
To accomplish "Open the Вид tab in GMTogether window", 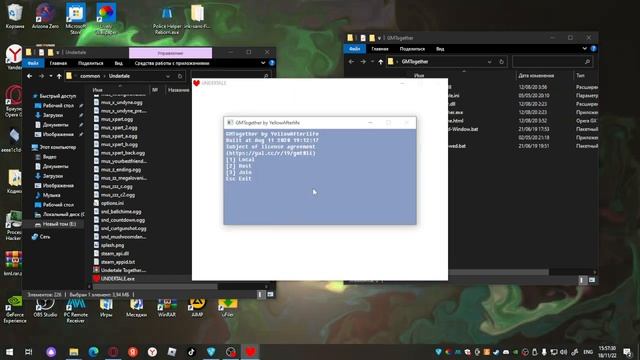I will 440,49.
